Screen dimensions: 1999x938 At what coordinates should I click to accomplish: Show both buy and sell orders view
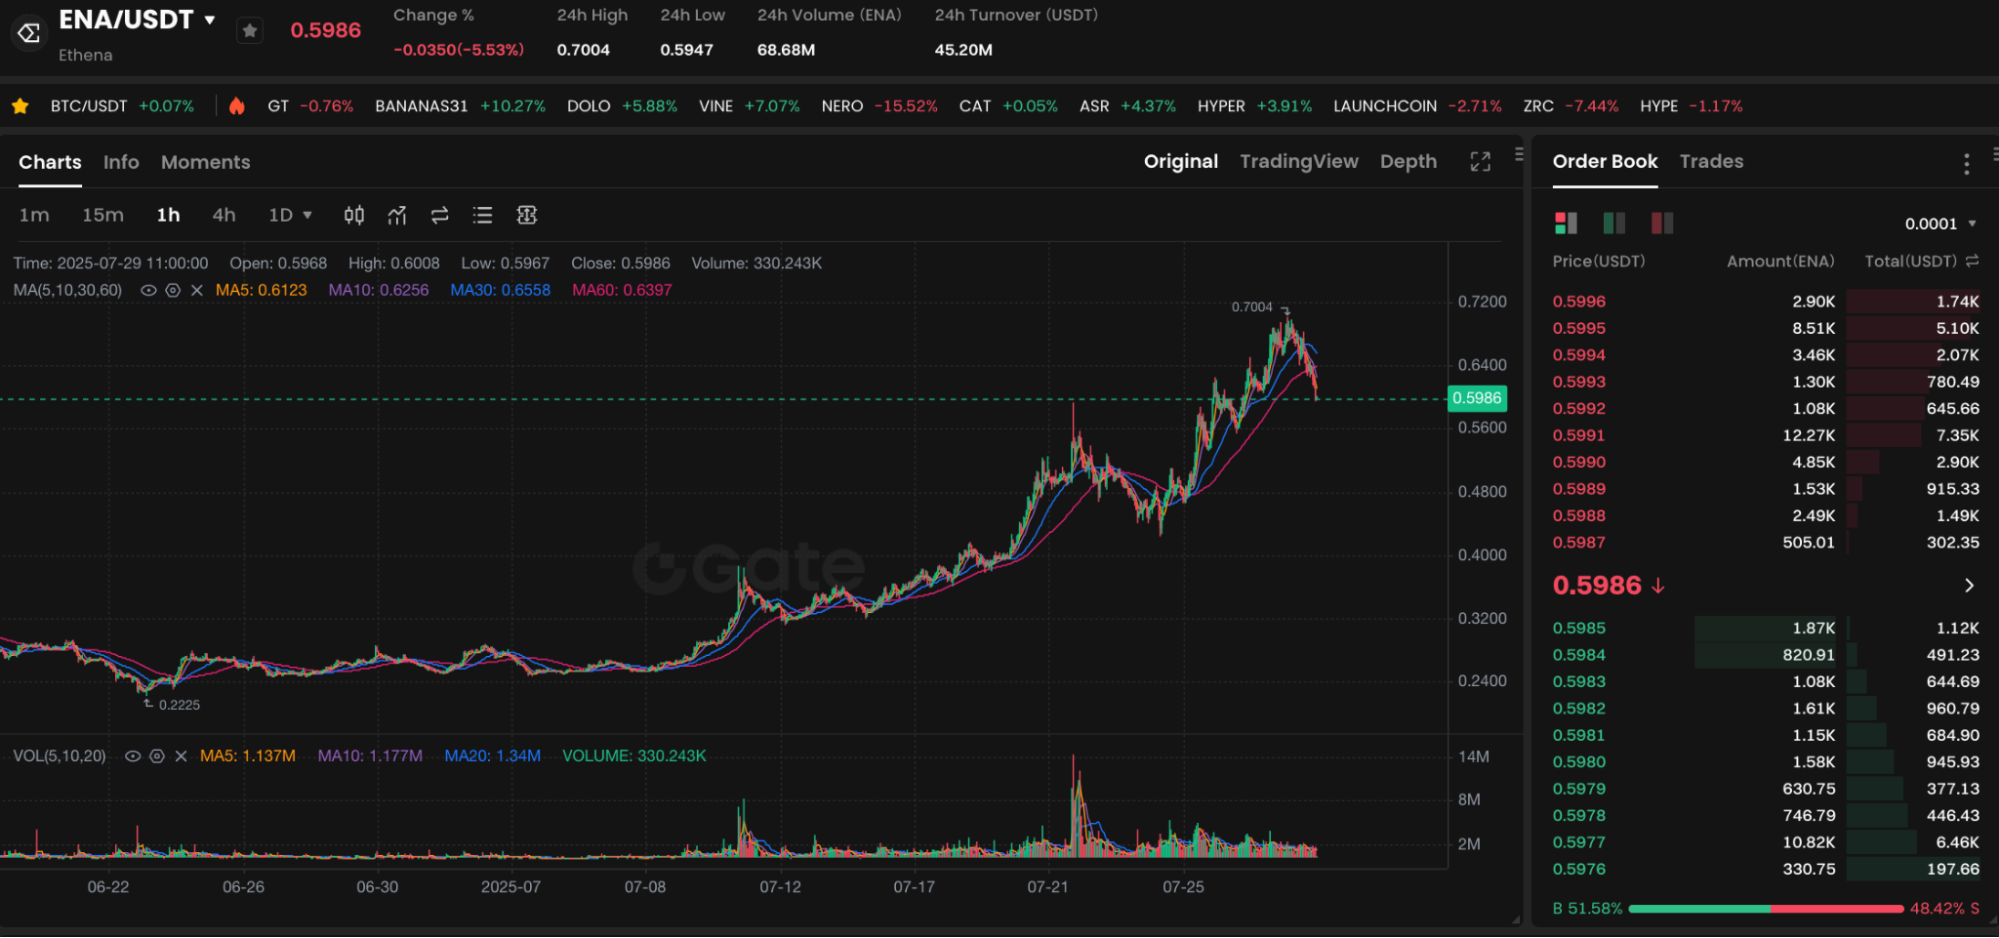click(1566, 222)
